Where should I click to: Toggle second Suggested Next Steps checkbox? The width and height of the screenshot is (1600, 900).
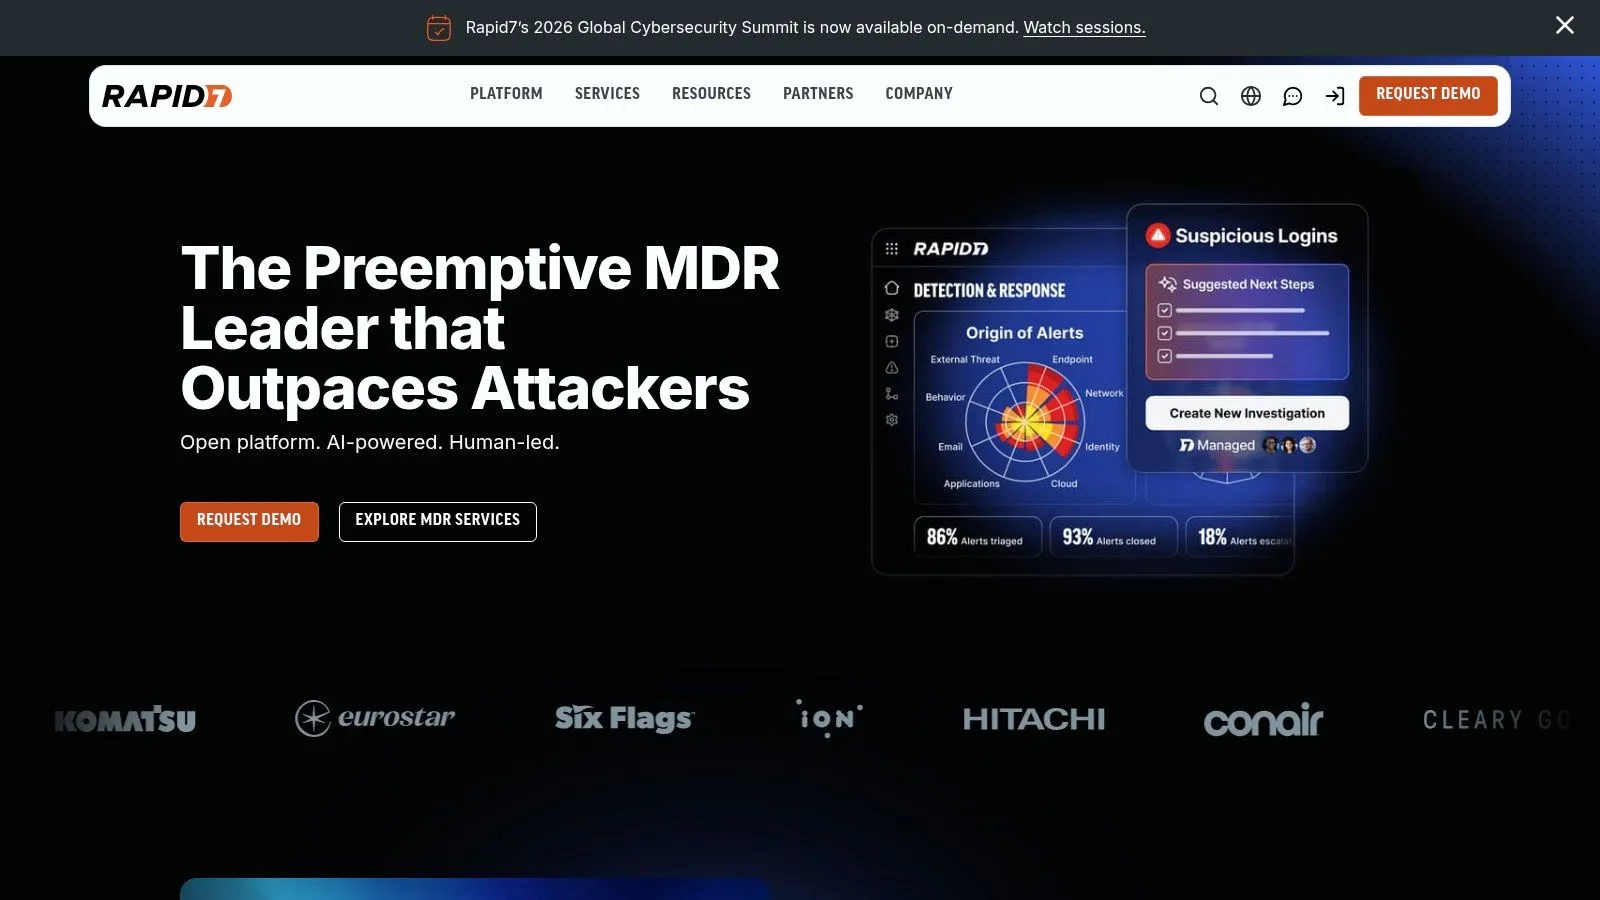1164,333
